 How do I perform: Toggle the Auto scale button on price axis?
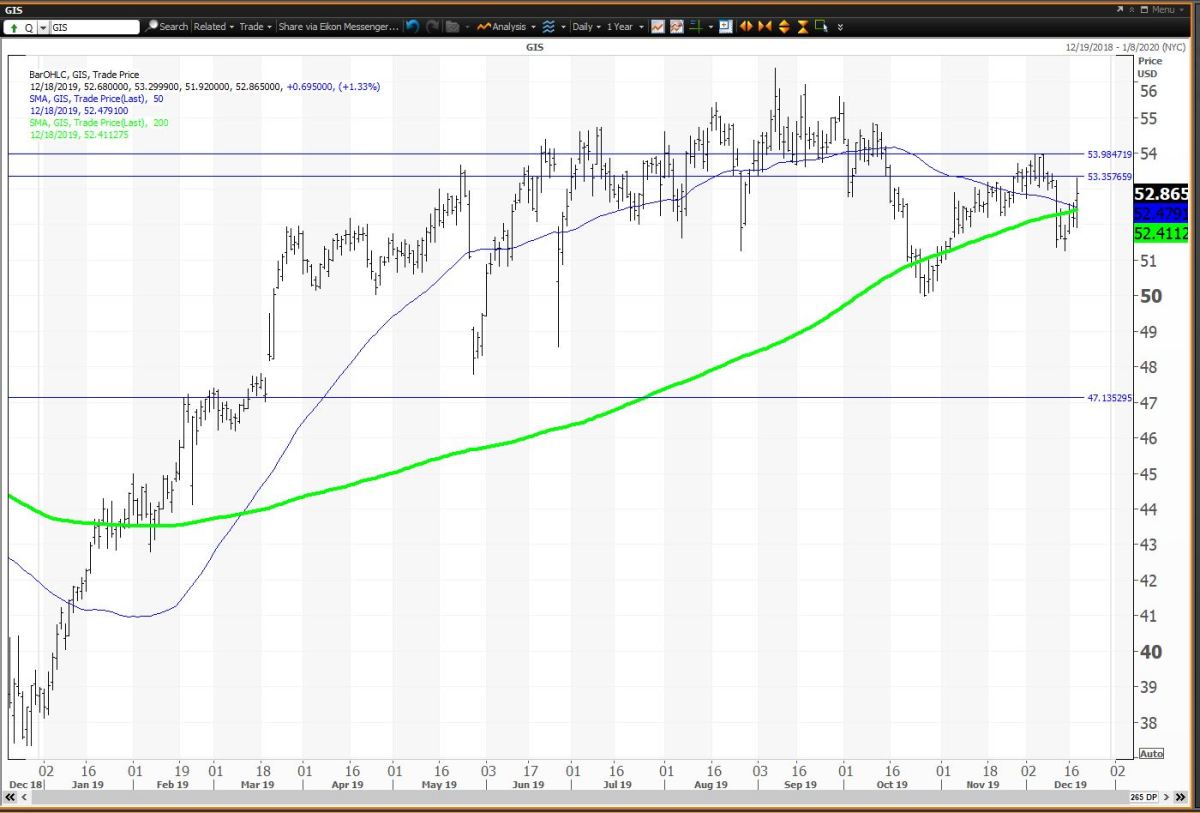point(1150,753)
